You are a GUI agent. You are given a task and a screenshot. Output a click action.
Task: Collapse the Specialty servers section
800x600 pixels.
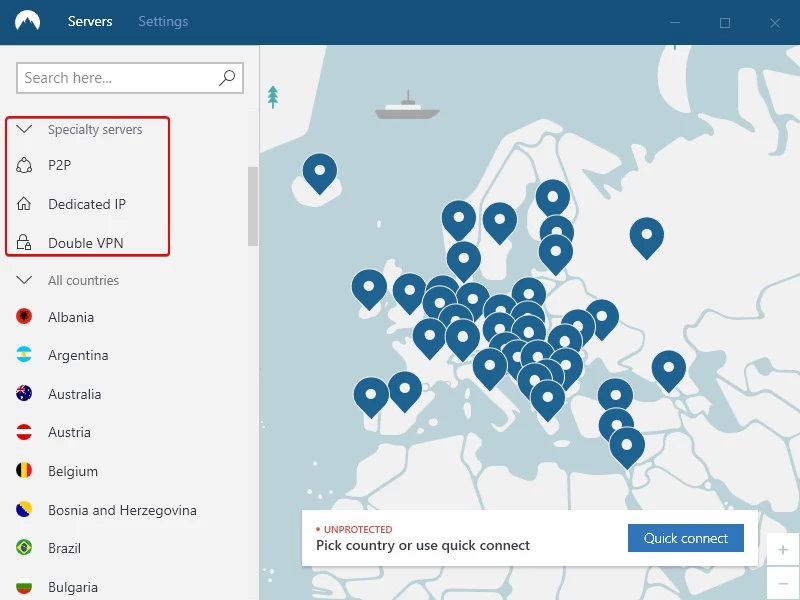(24, 129)
